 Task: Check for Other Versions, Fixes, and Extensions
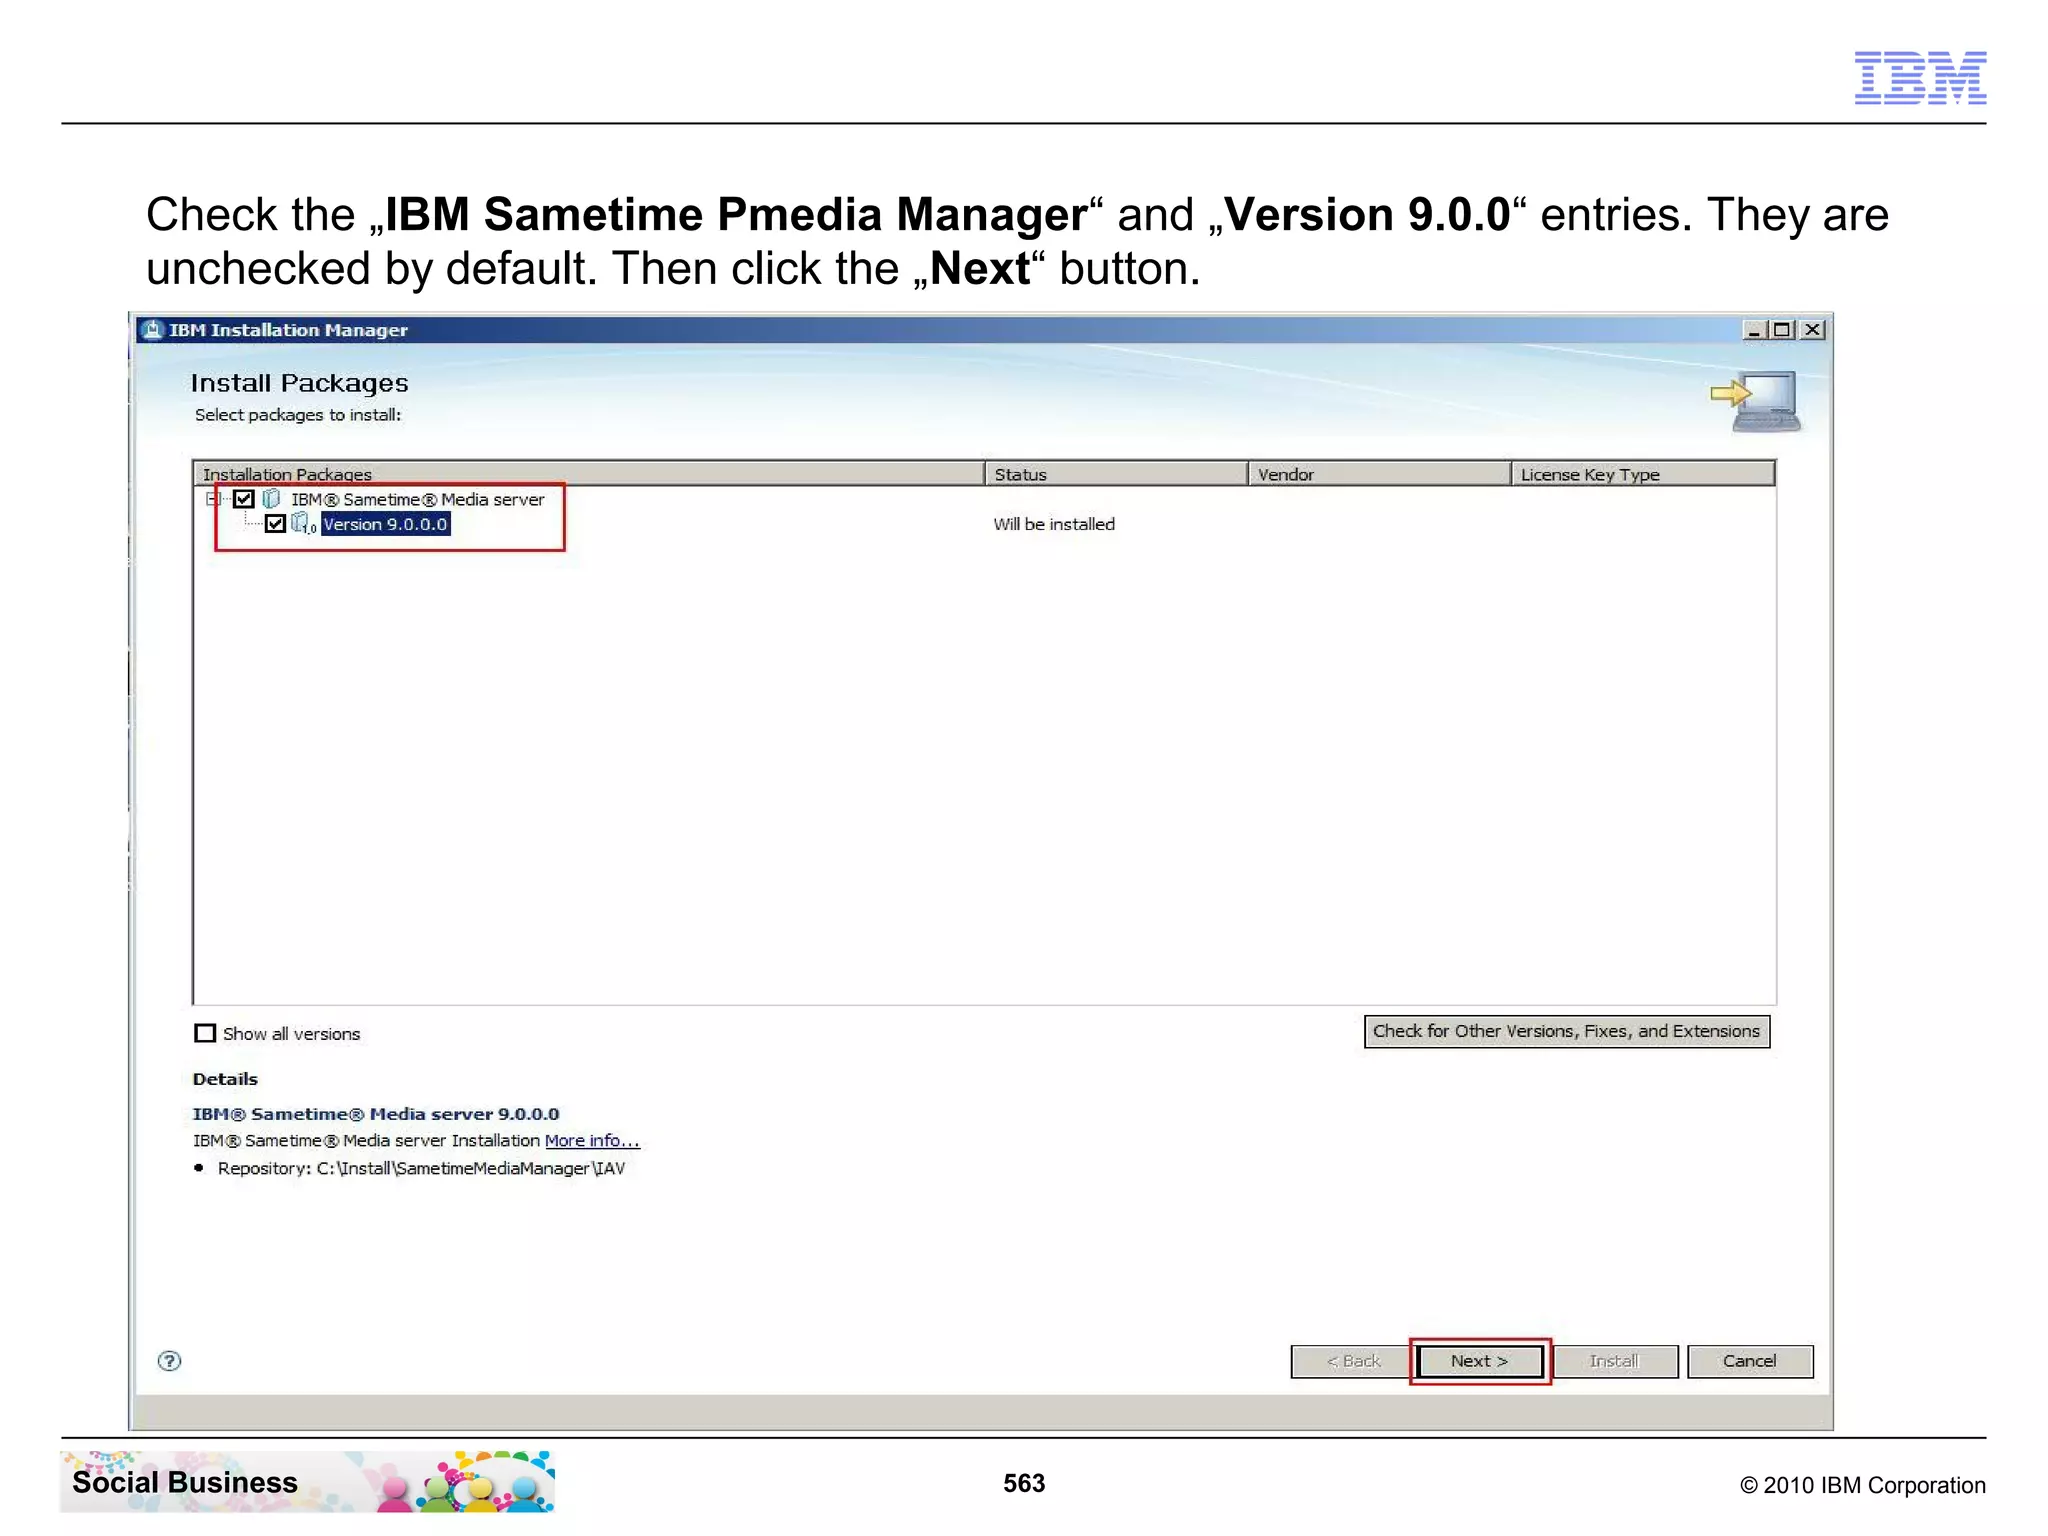click(x=1566, y=1031)
